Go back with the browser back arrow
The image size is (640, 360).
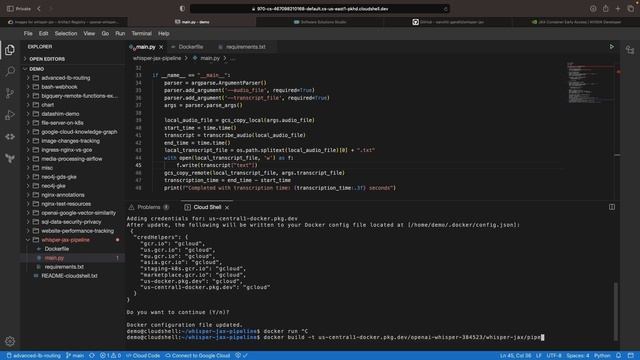[x=39, y=9]
